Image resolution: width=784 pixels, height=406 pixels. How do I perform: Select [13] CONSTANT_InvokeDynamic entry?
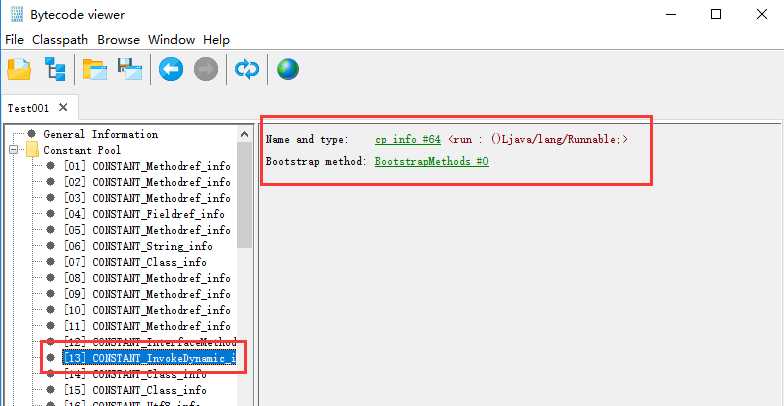(x=149, y=358)
